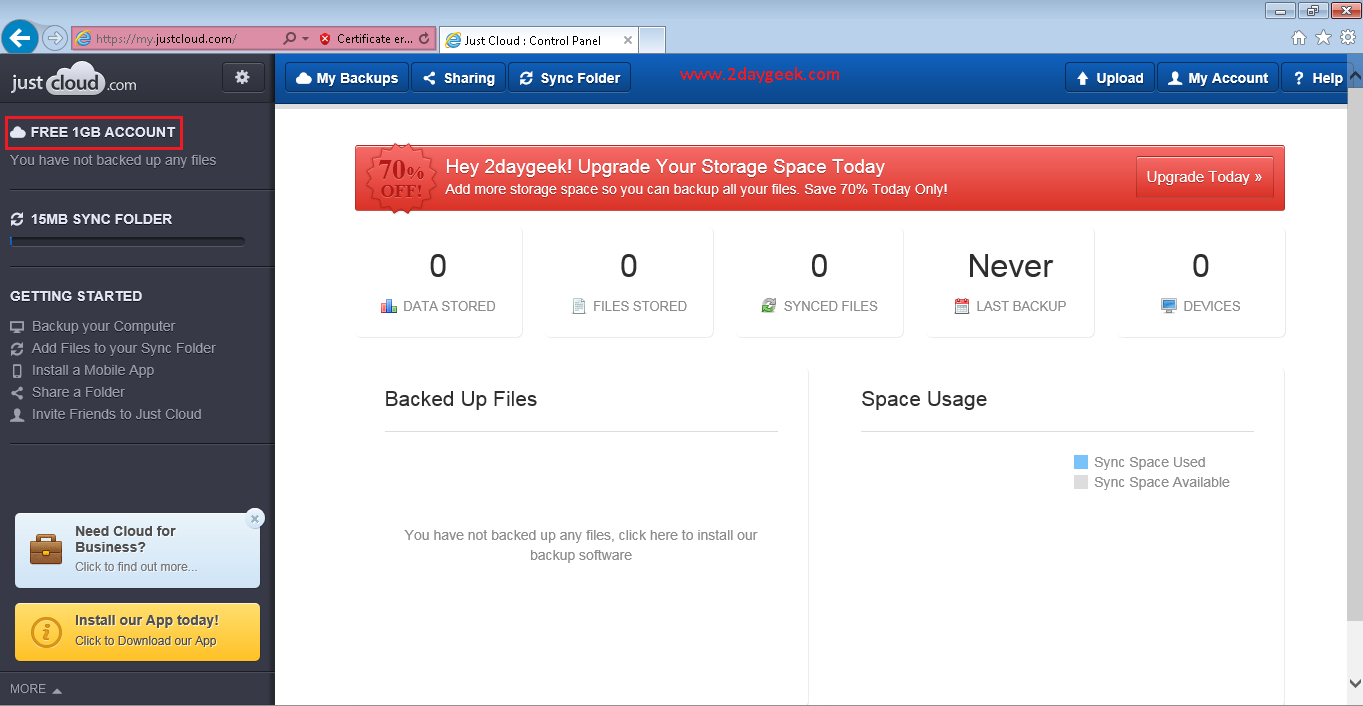Click the Install our App today banner

tap(137, 632)
